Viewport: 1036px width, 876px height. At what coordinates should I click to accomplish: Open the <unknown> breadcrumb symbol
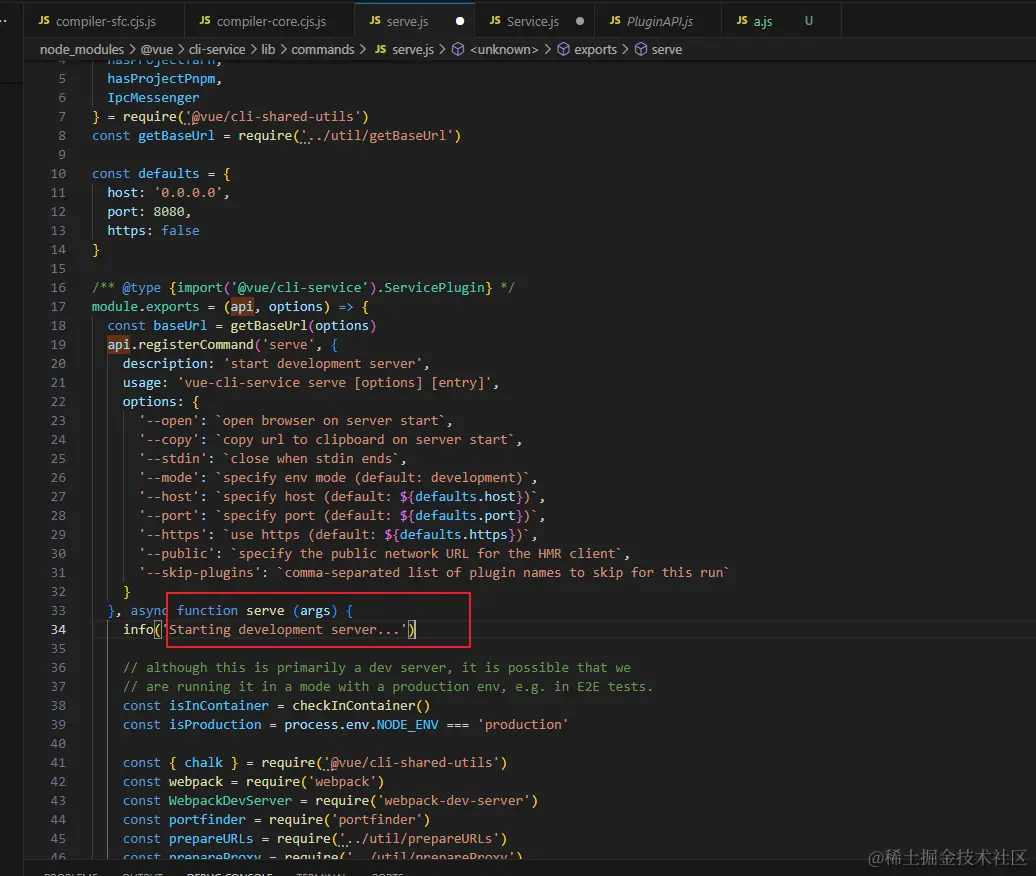[503, 50]
